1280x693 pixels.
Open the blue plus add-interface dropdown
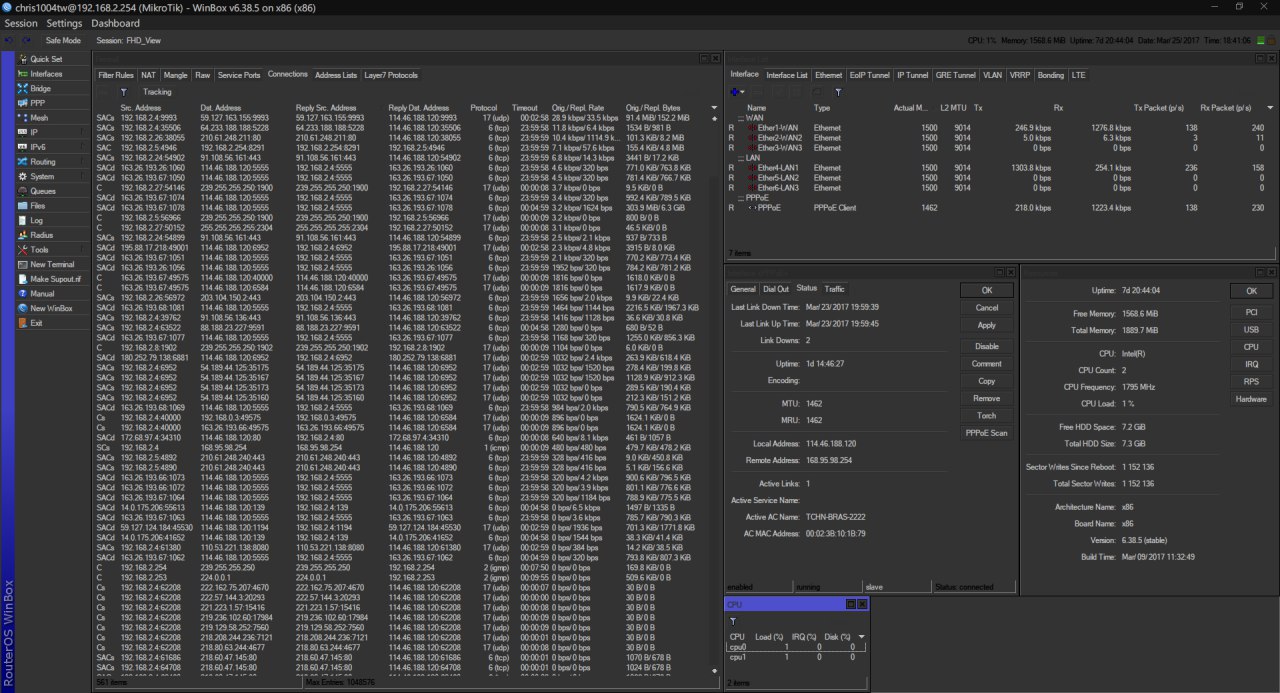coord(737,92)
